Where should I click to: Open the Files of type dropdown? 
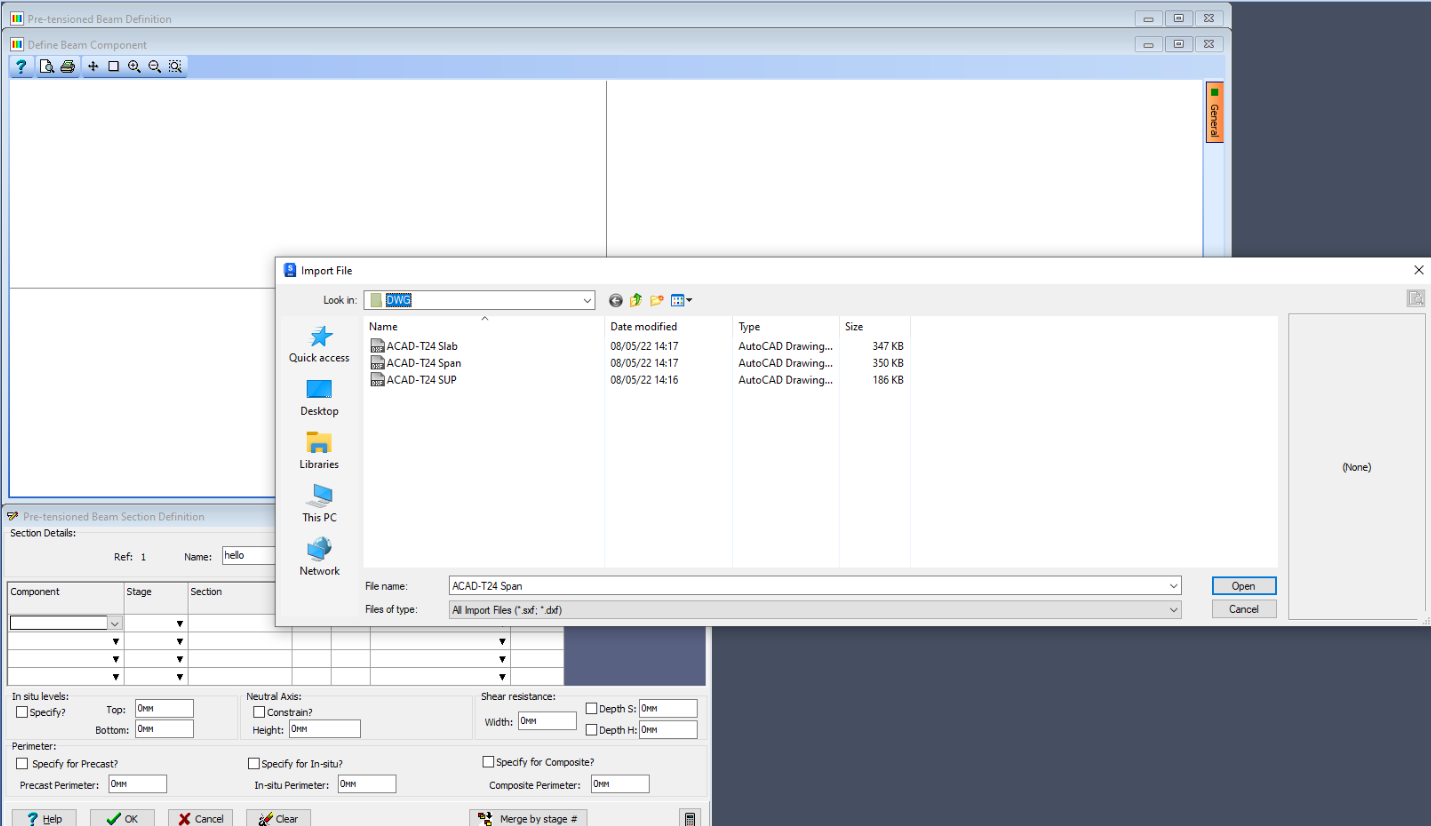pyautogui.click(x=1173, y=609)
